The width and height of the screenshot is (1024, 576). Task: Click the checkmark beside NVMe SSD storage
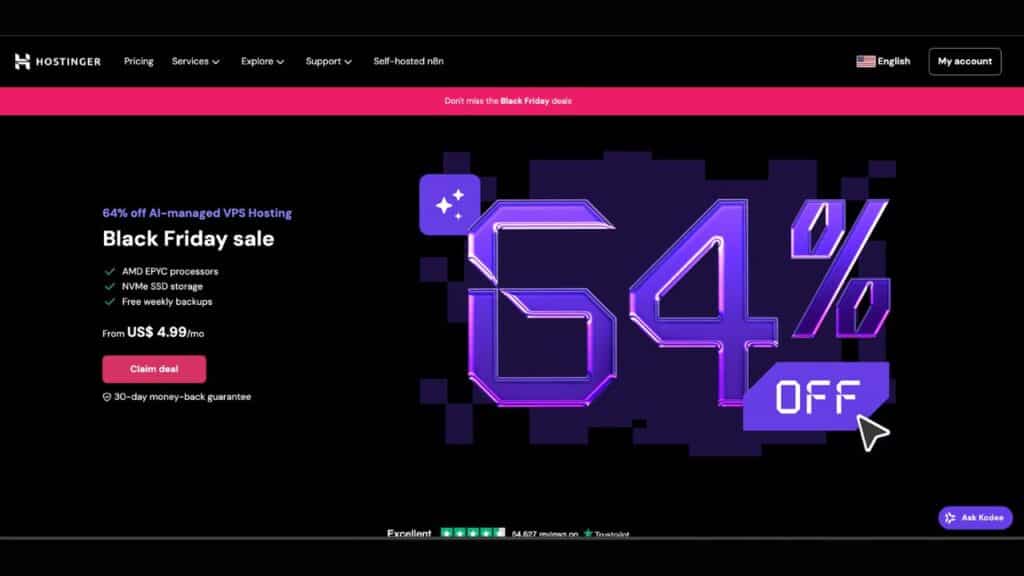point(109,286)
